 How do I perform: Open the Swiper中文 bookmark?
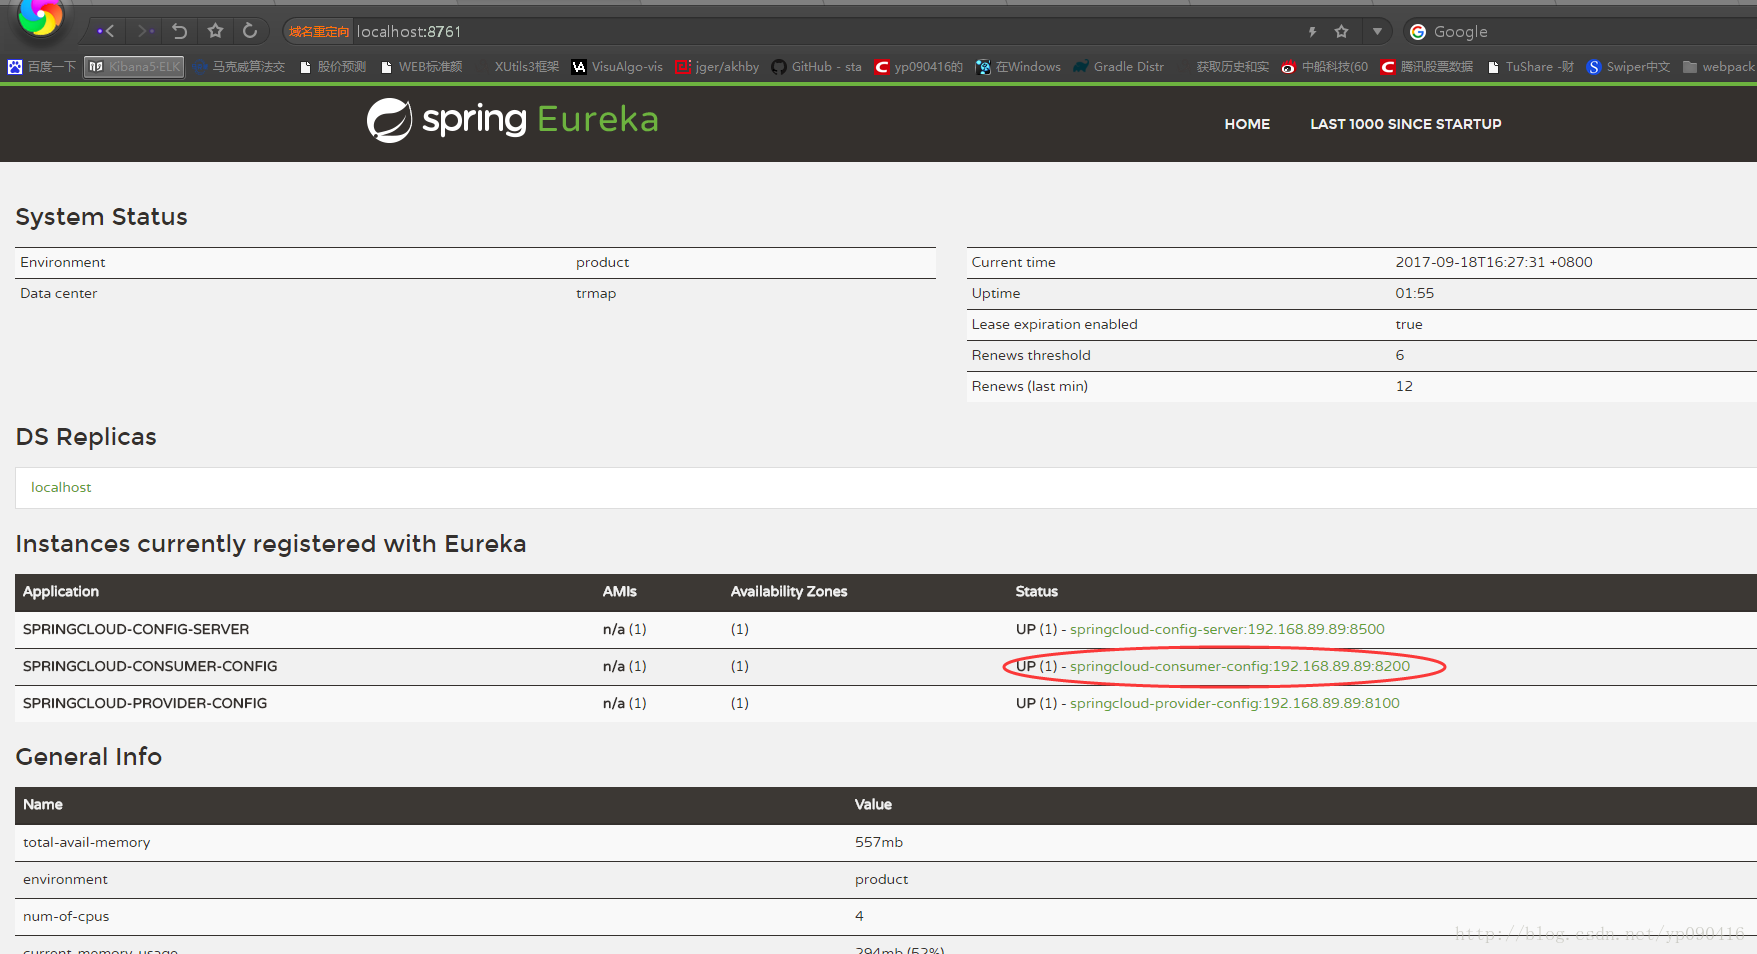point(1628,67)
